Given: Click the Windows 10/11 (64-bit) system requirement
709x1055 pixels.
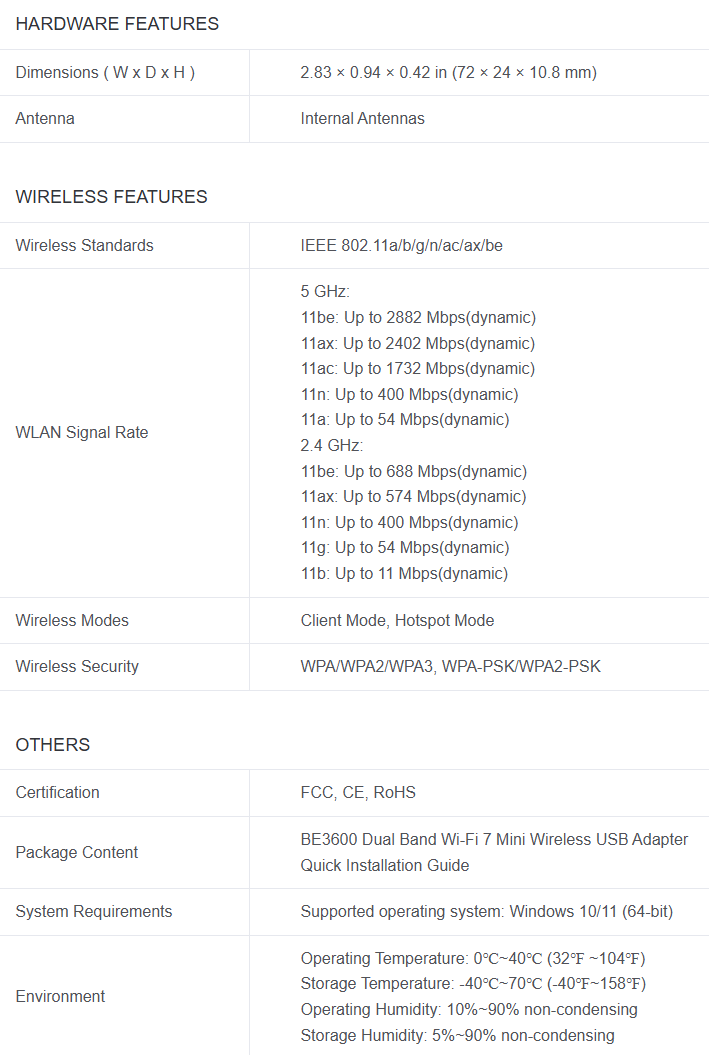Looking at the screenshot, I should click(x=590, y=911).
